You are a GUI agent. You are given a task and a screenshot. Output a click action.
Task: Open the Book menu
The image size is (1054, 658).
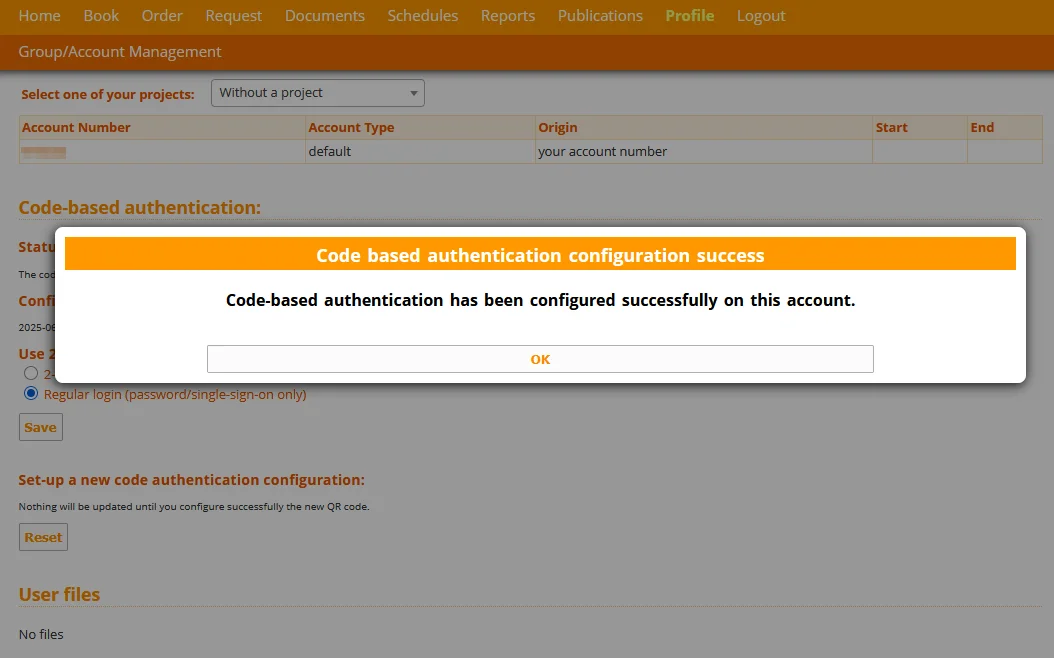coord(101,16)
